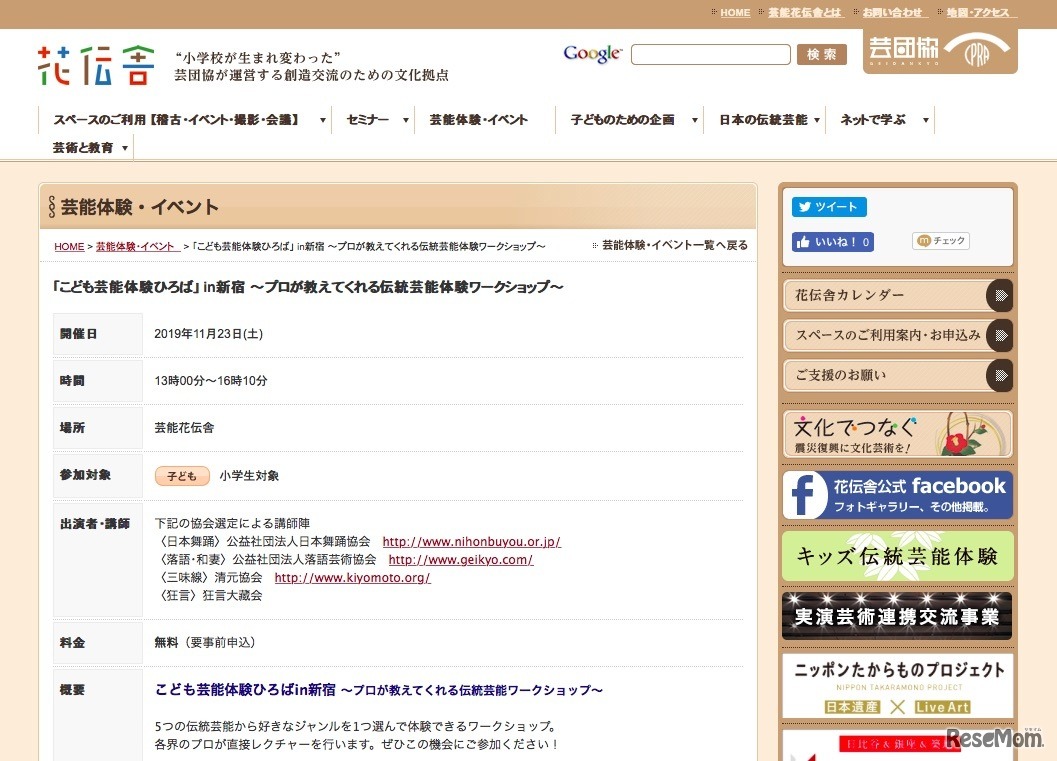Open the 花伝舎公式 Facebook banner

pyautogui.click(x=897, y=497)
